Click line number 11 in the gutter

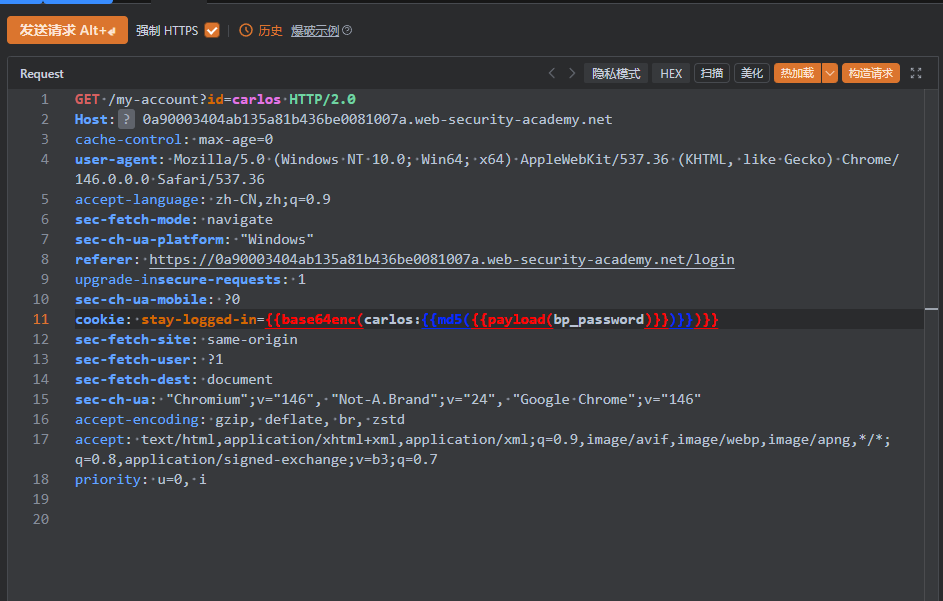click(41, 320)
